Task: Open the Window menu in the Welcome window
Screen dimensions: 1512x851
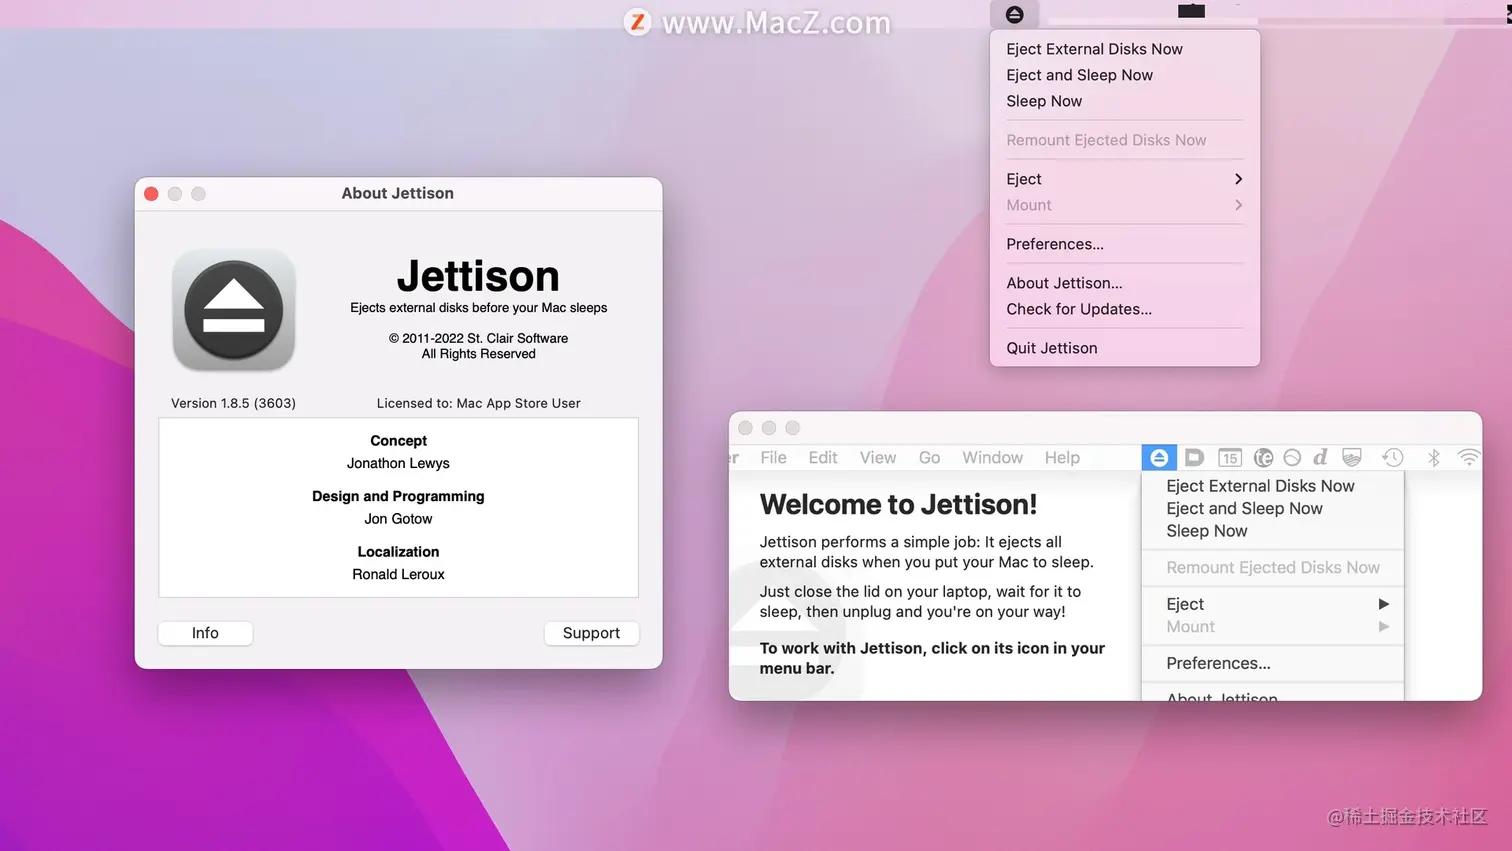Action: pyautogui.click(x=992, y=458)
